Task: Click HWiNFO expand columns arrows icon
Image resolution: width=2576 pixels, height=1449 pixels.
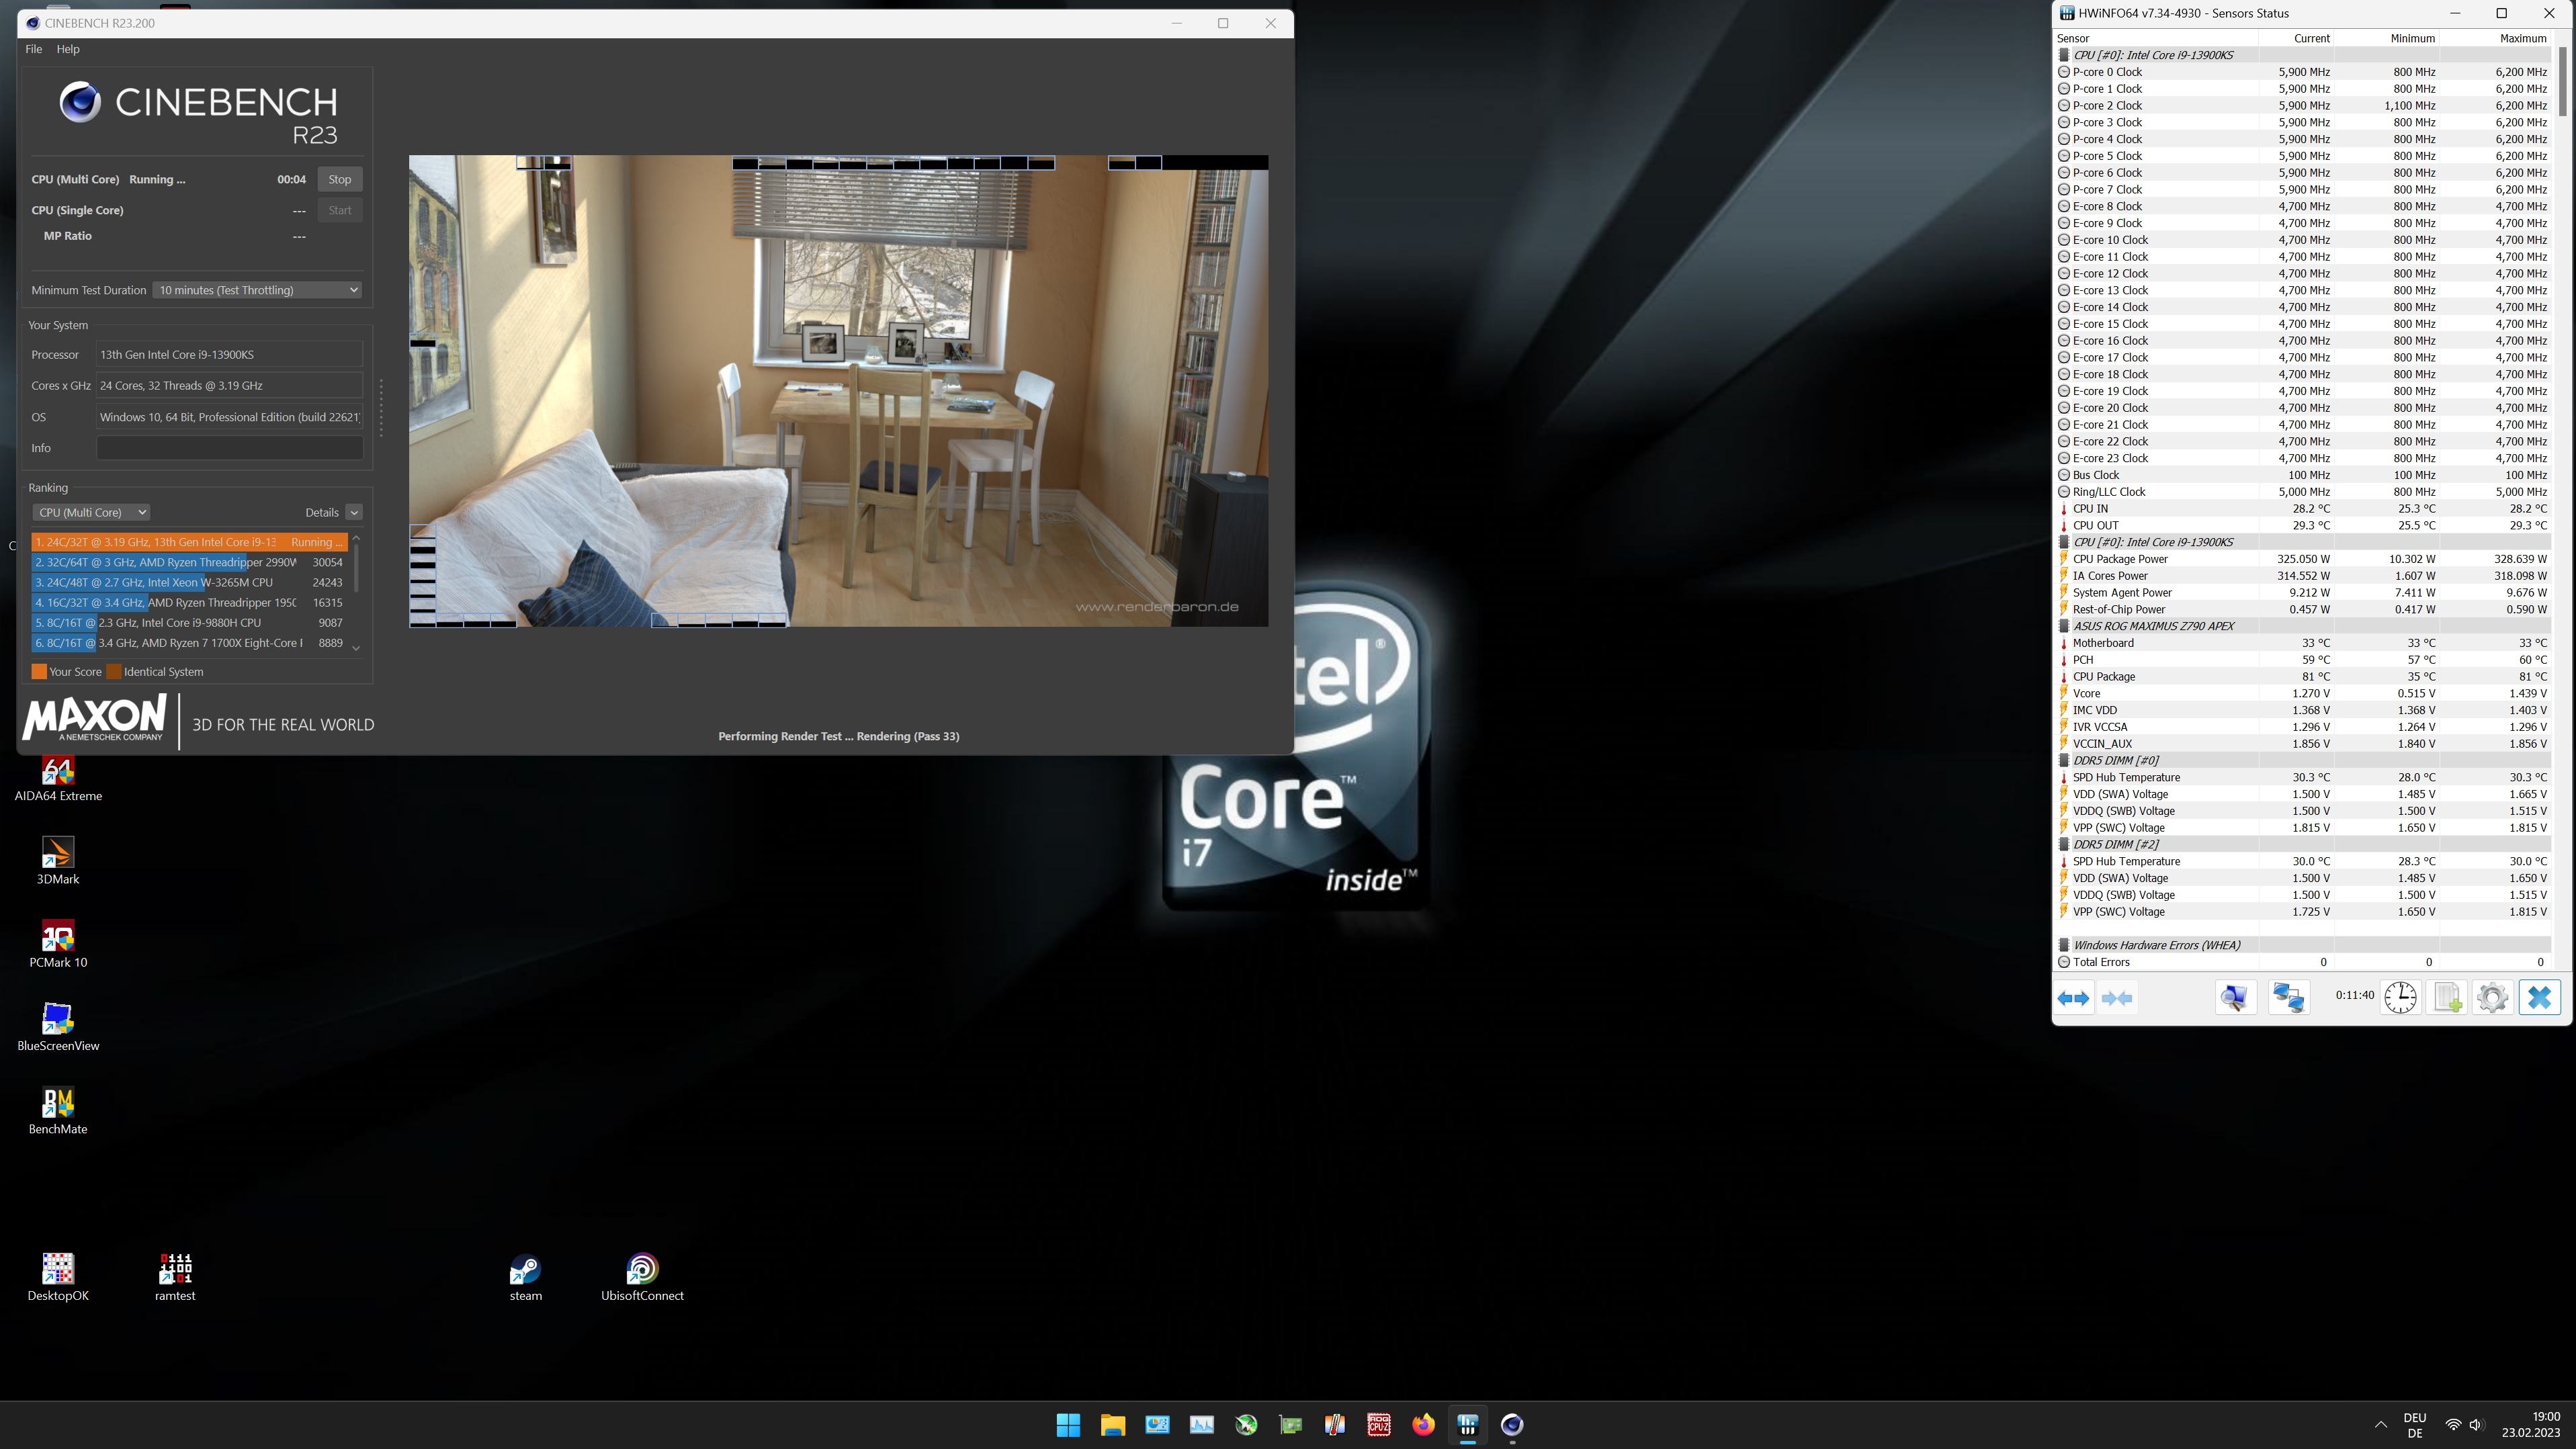Action: tap(2073, 998)
